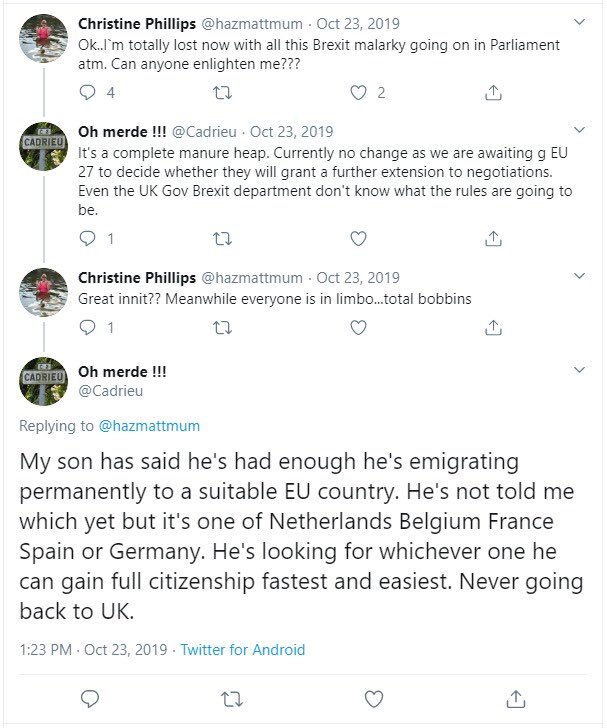Image resolution: width=607 pixels, height=728 pixels.
Task: Expand chevron menu on 'manure heap' tweet
Action: [579, 130]
